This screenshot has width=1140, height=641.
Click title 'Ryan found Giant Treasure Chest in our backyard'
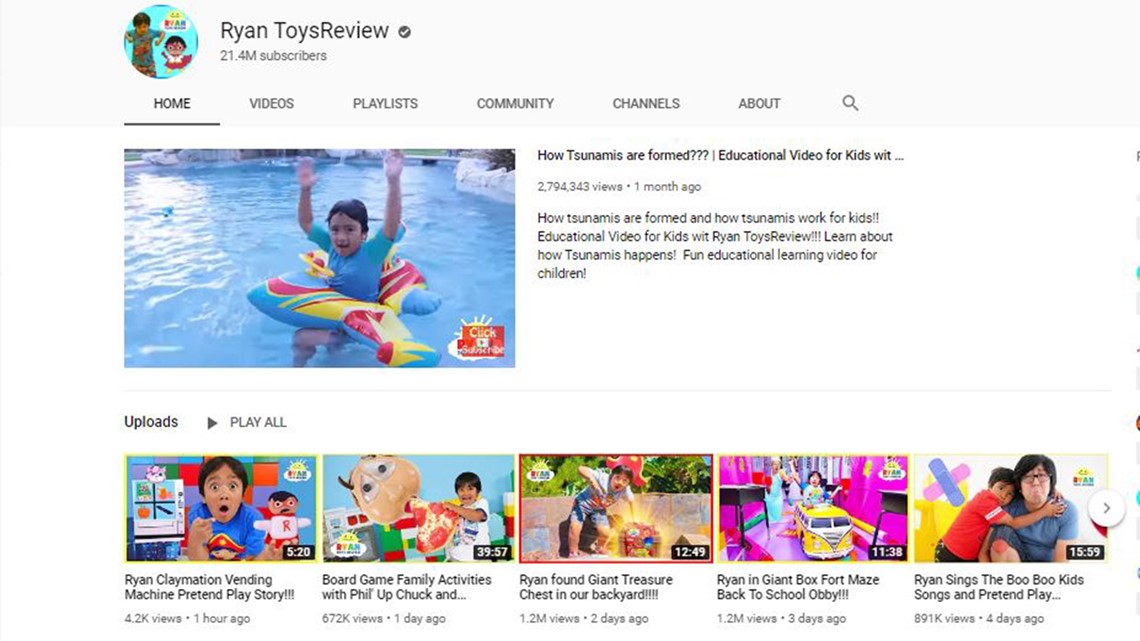pos(595,587)
